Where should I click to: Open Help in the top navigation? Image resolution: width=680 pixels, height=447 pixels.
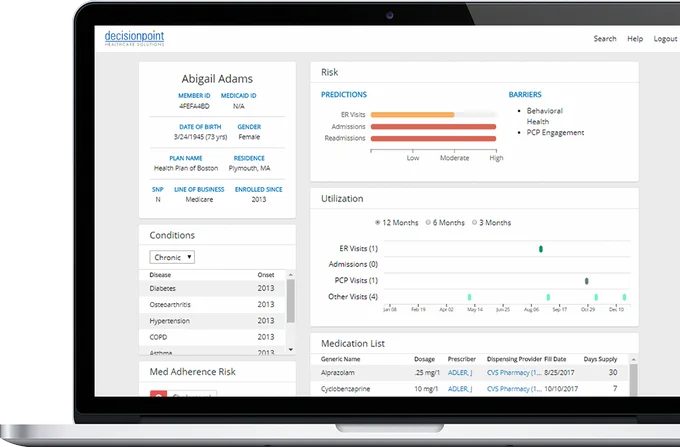(x=635, y=39)
